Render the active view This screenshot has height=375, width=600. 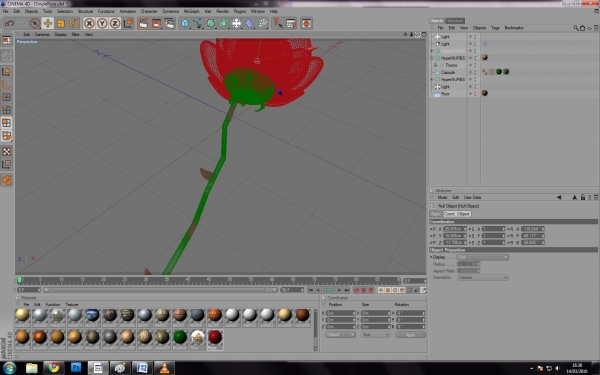143,23
